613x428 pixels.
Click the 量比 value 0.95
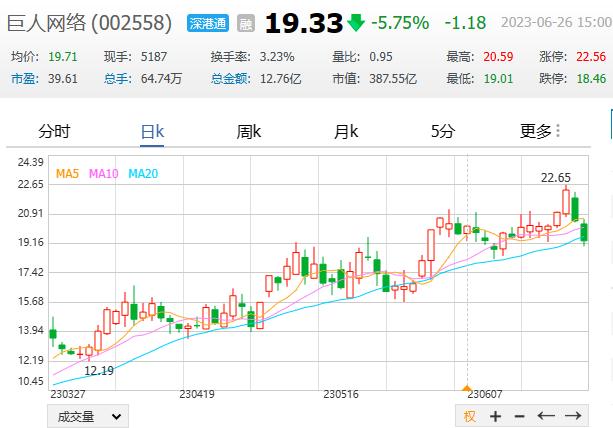(381, 57)
